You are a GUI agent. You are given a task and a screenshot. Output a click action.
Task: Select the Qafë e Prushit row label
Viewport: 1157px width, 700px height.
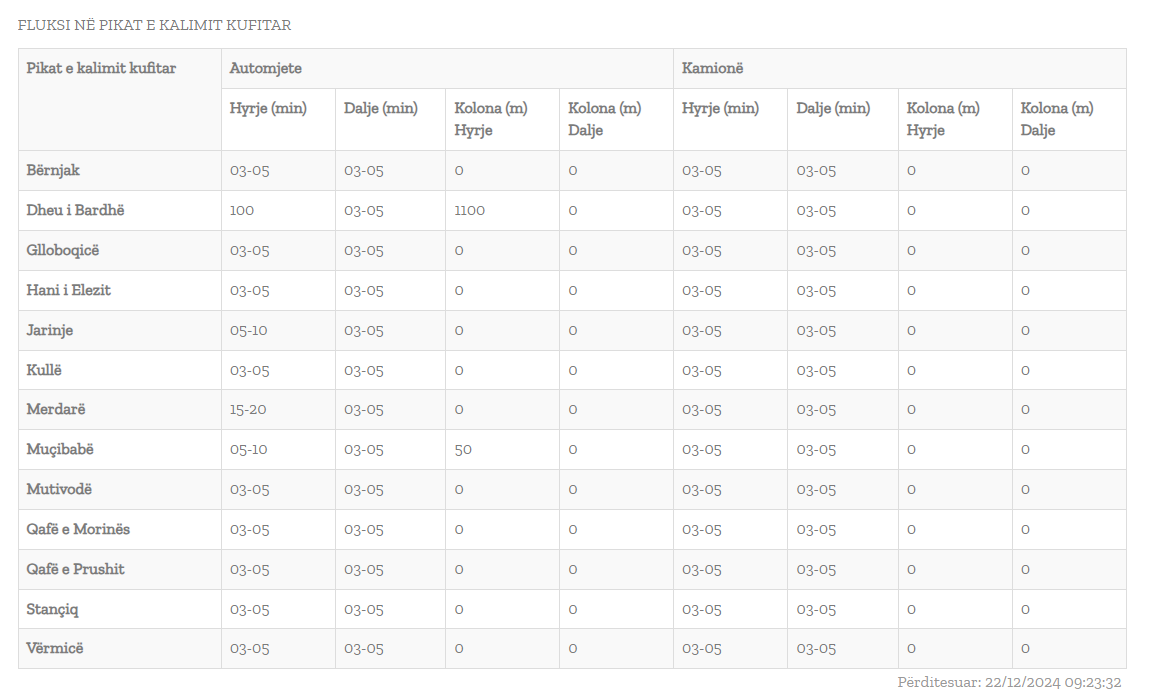[75, 569]
